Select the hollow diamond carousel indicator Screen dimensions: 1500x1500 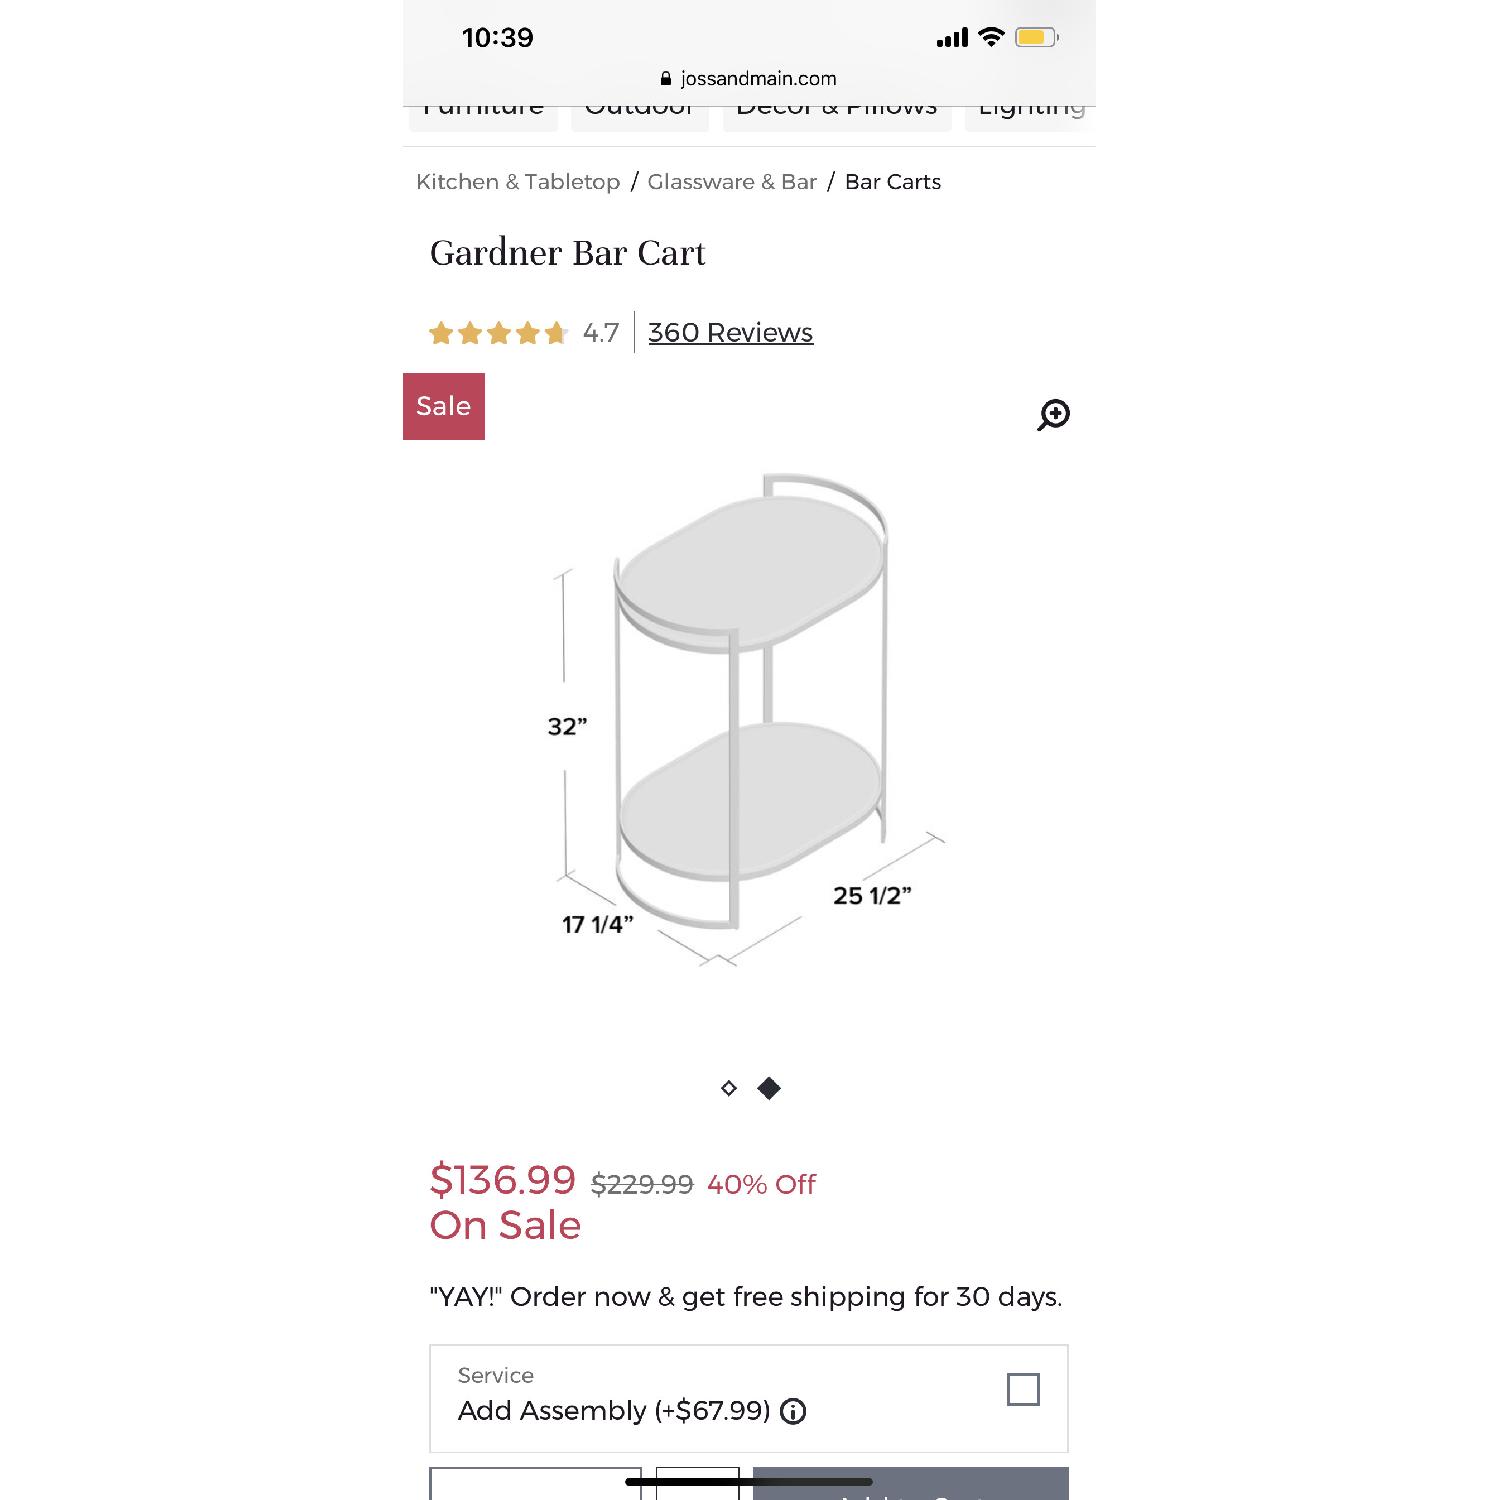(x=728, y=1087)
